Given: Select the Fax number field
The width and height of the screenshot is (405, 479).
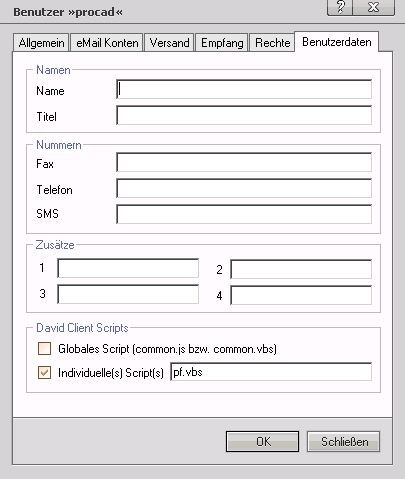Looking at the screenshot, I should [244, 162].
